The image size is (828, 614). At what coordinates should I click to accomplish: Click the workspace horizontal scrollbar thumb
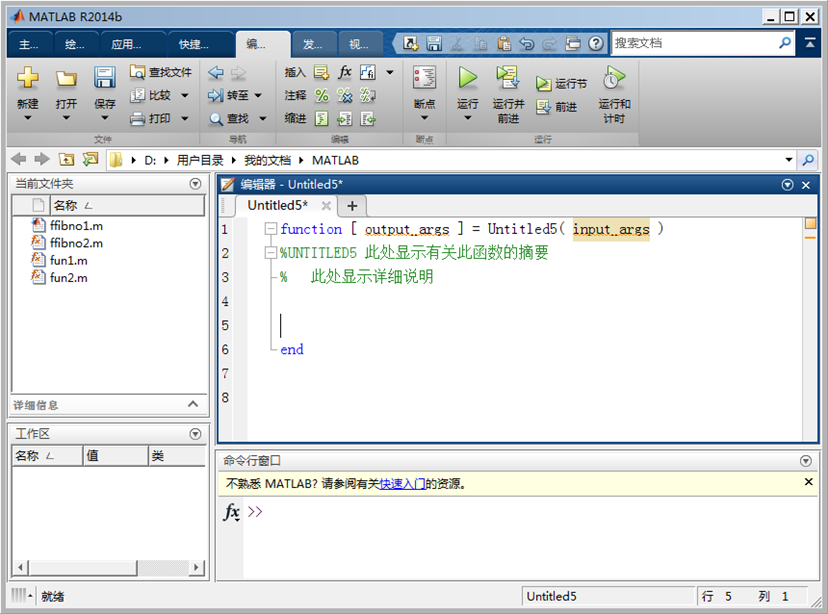point(83,568)
